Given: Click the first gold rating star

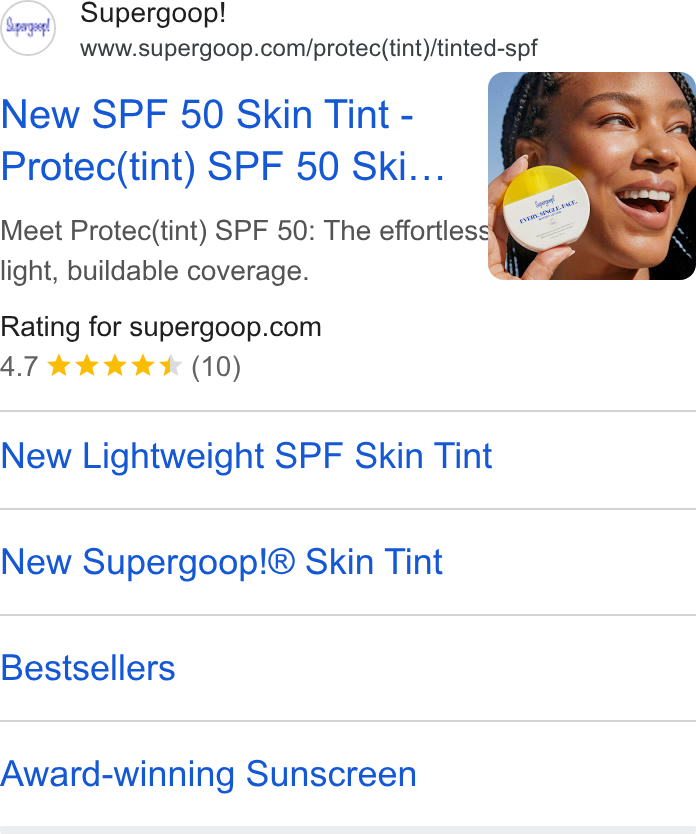Looking at the screenshot, I should pyautogui.click(x=58, y=366).
